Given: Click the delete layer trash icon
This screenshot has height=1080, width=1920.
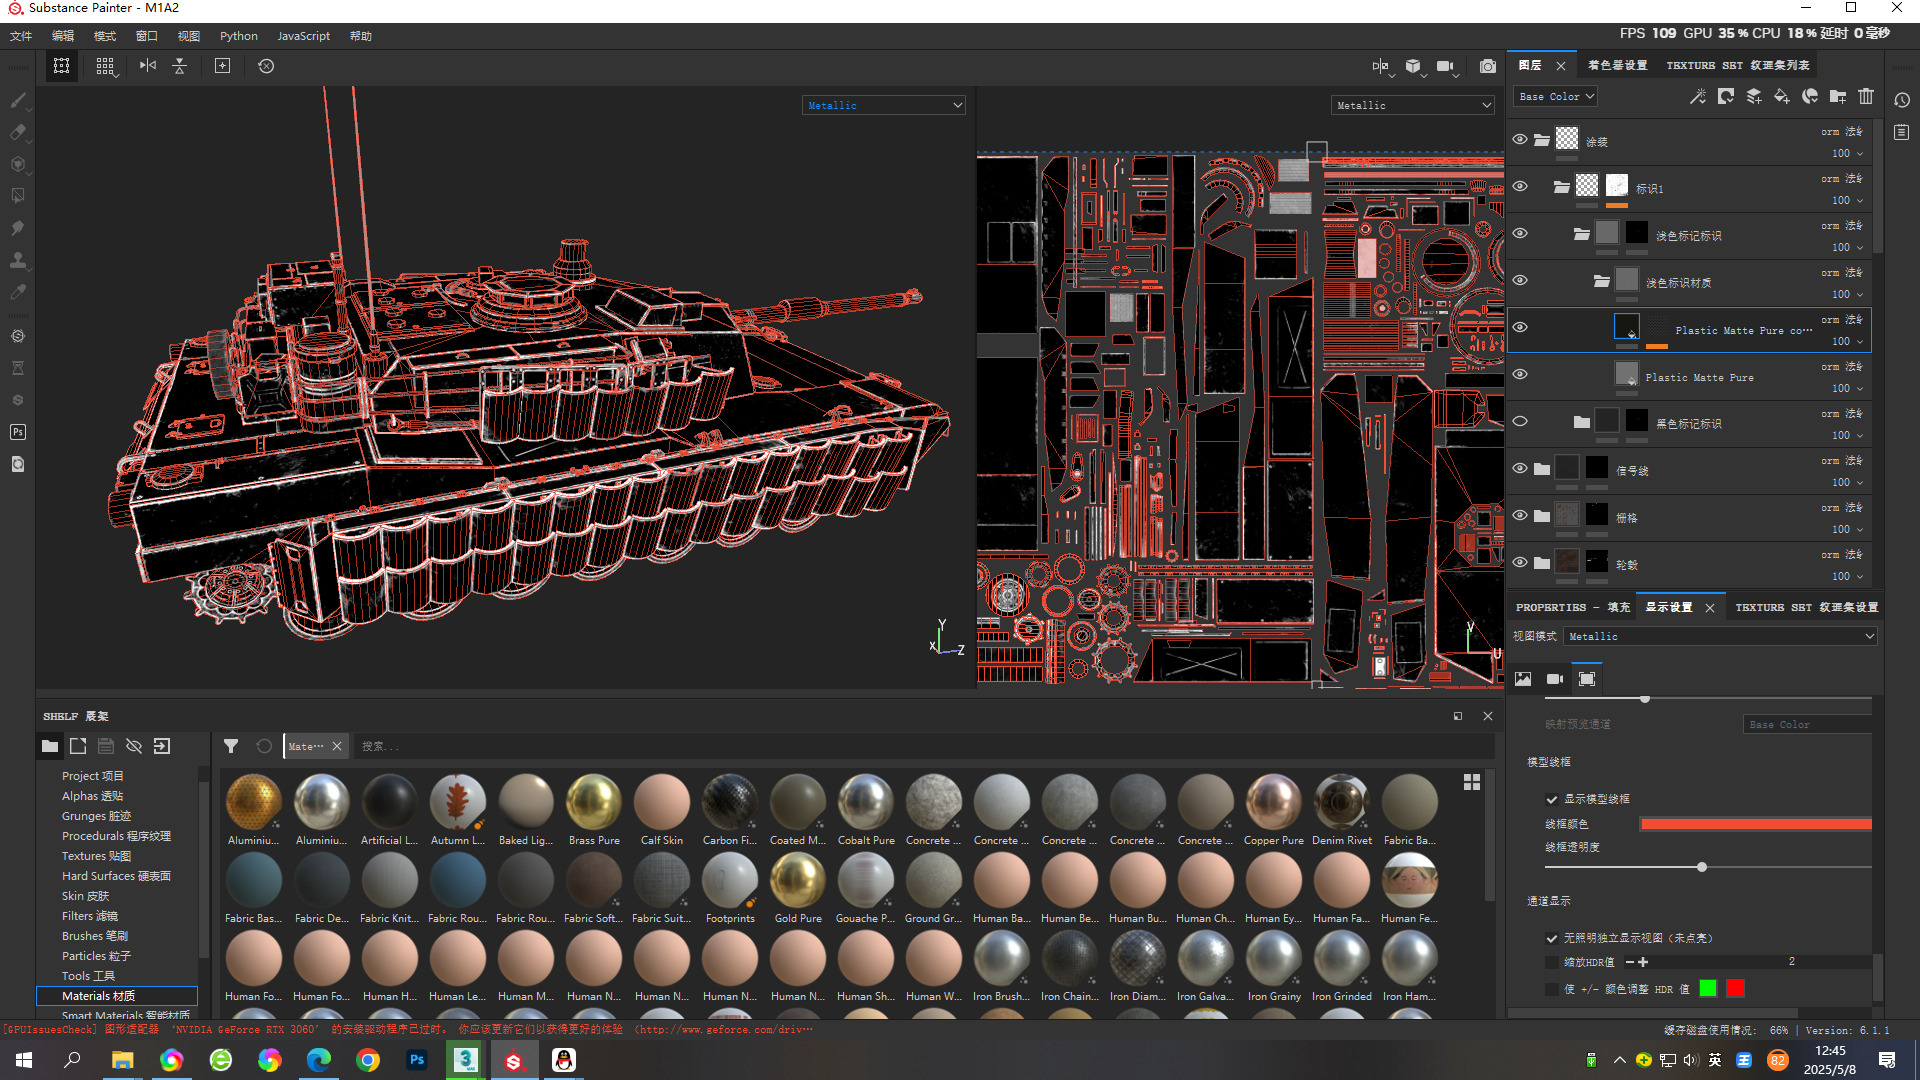Looking at the screenshot, I should pyautogui.click(x=1866, y=97).
